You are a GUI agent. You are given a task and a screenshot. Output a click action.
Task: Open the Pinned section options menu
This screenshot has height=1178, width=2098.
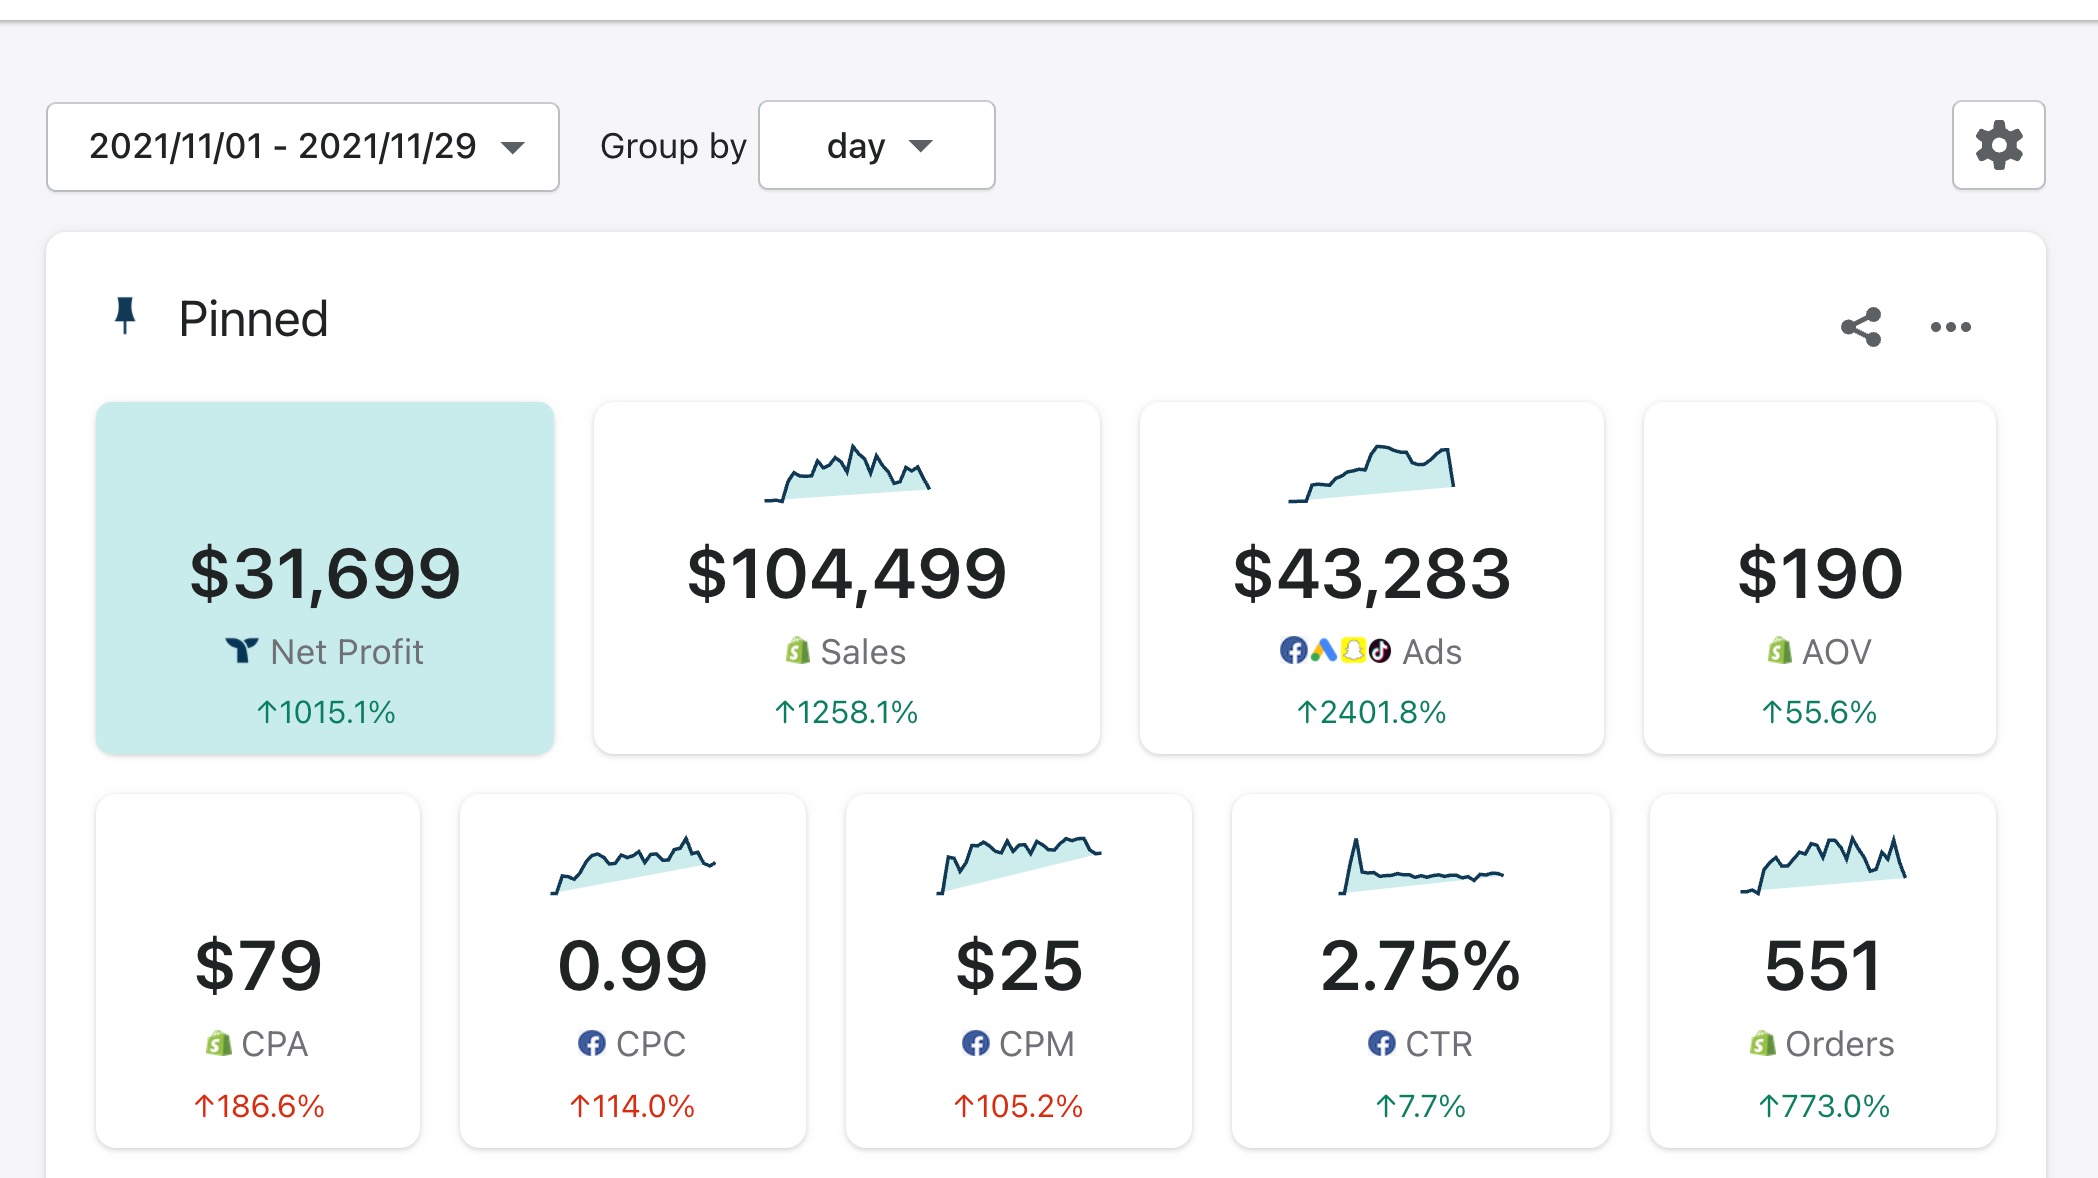point(1950,325)
